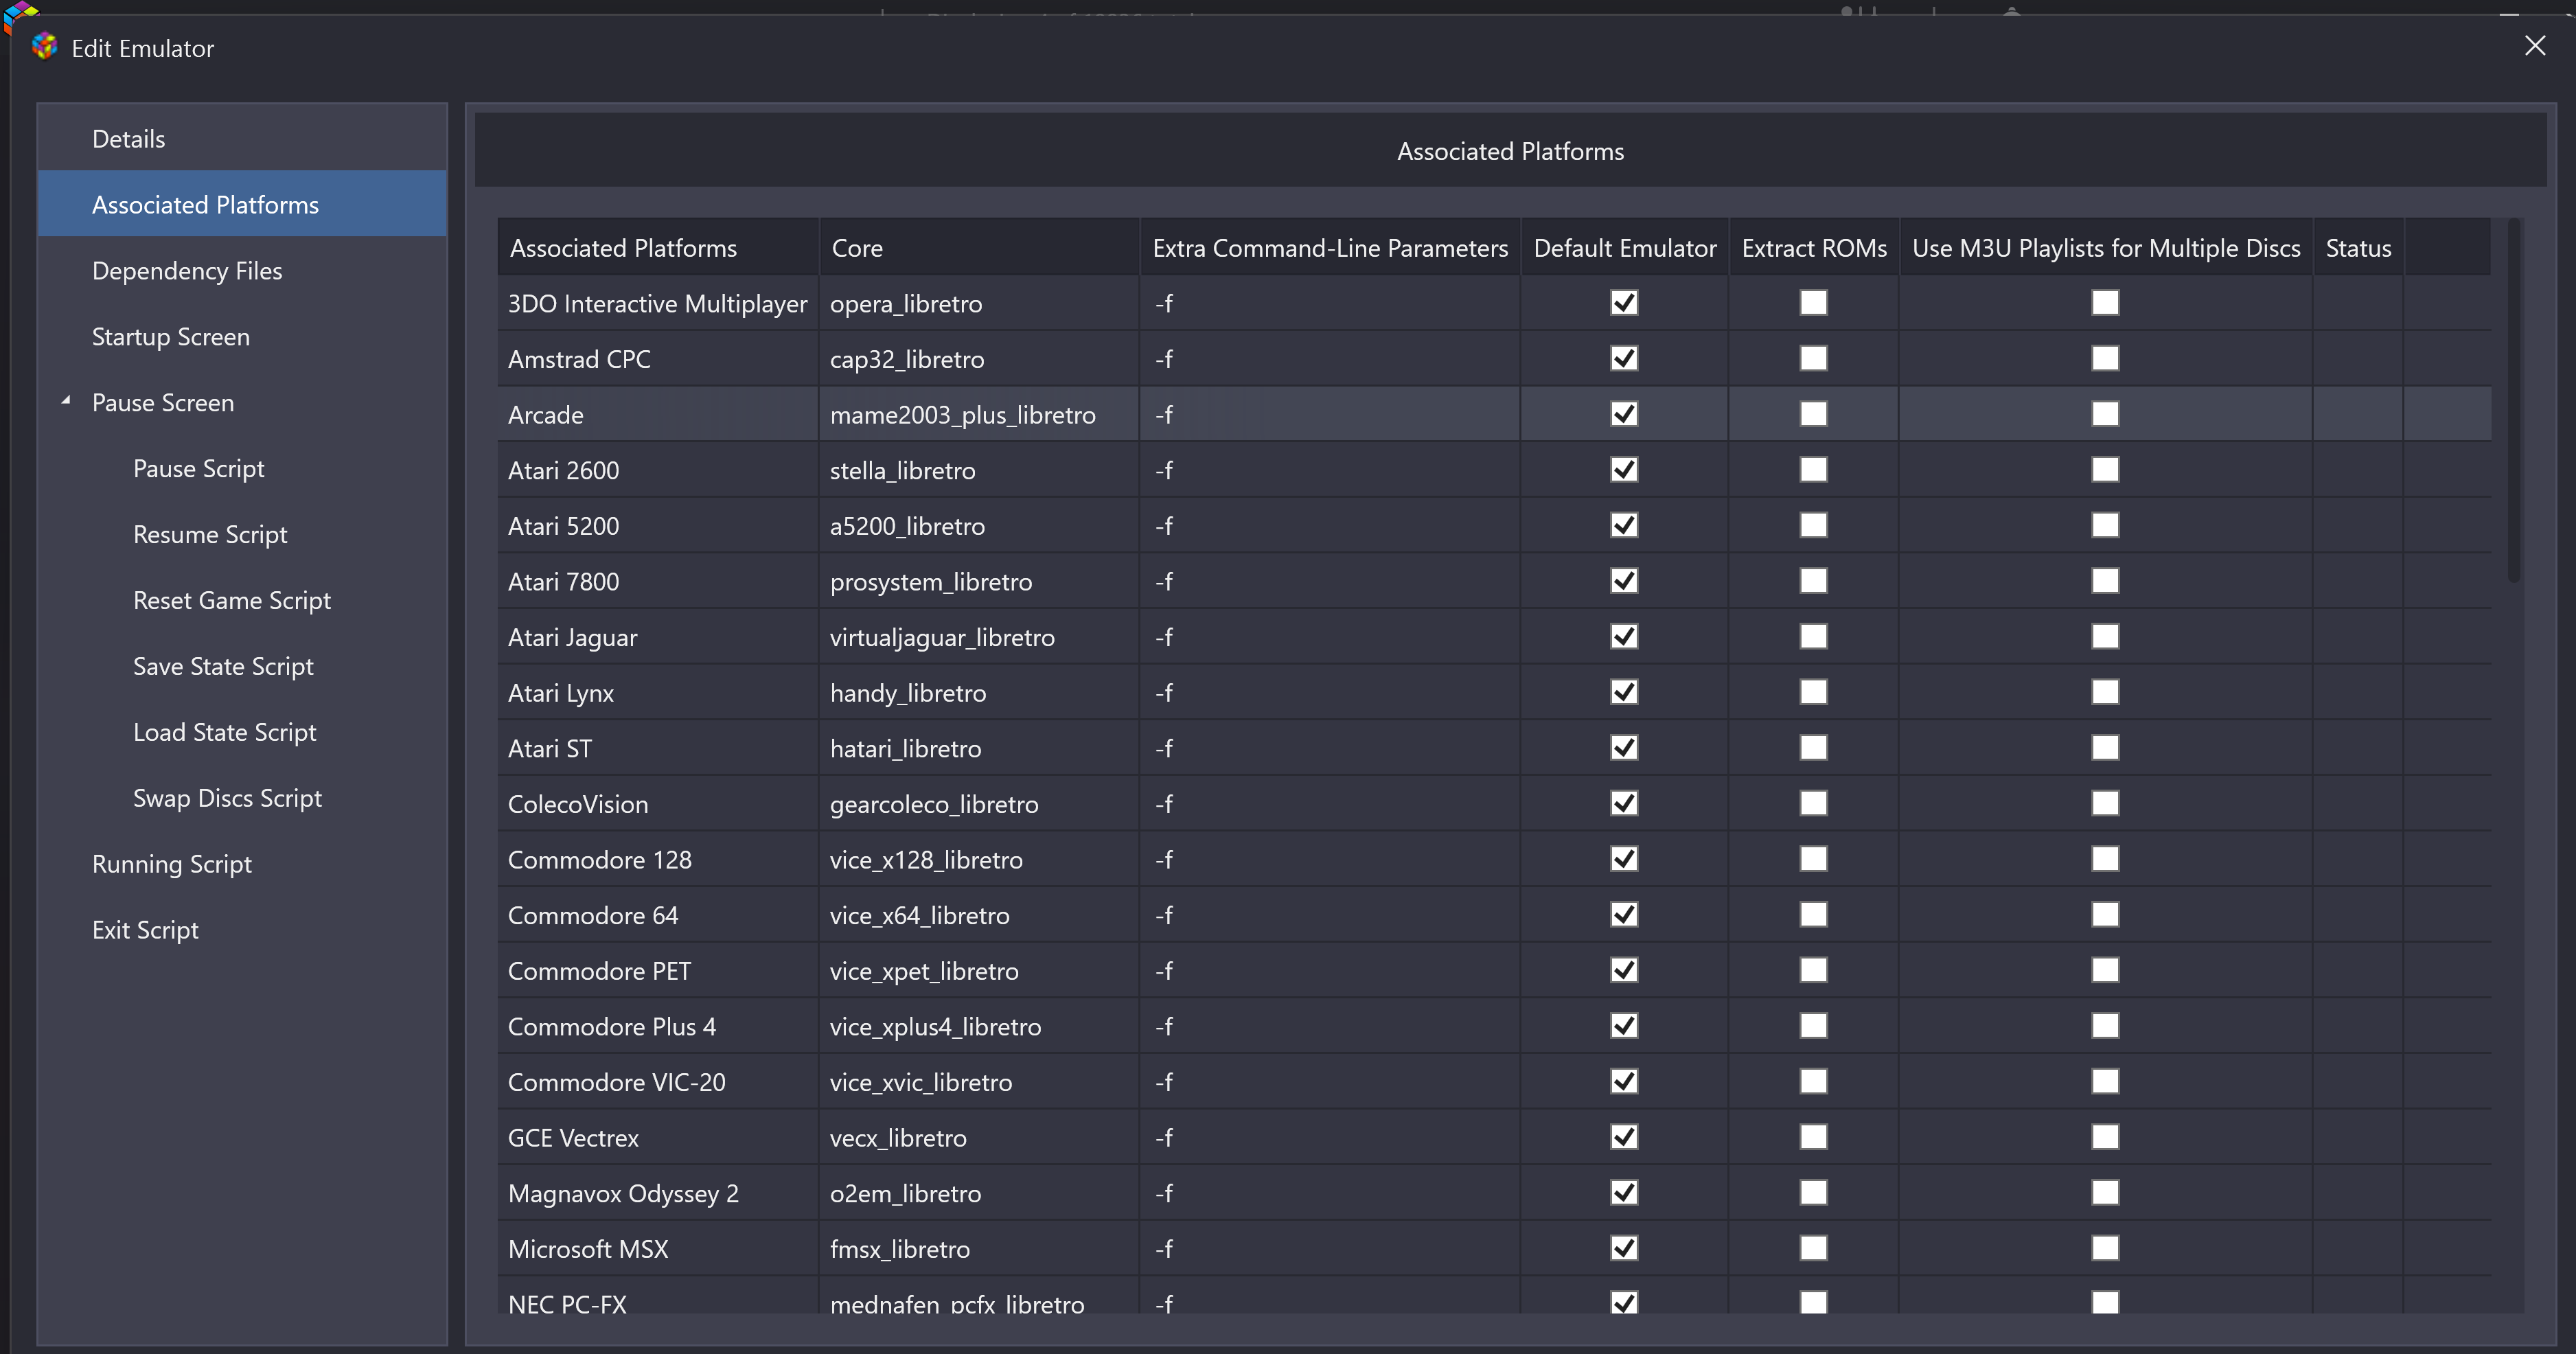Screen dimensions: 2576x1354
Task: Click the LaunchBox cube icon in title bar
Action: (x=44, y=47)
